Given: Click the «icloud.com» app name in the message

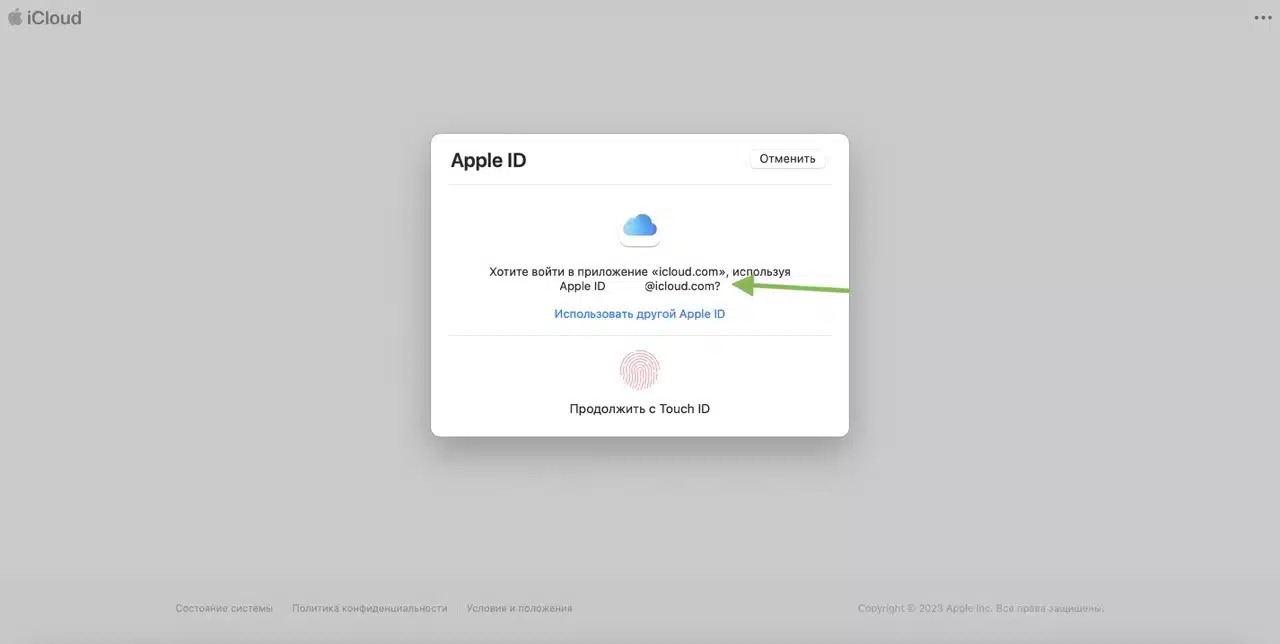Looking at the screenshot, I should coord(689,272).
